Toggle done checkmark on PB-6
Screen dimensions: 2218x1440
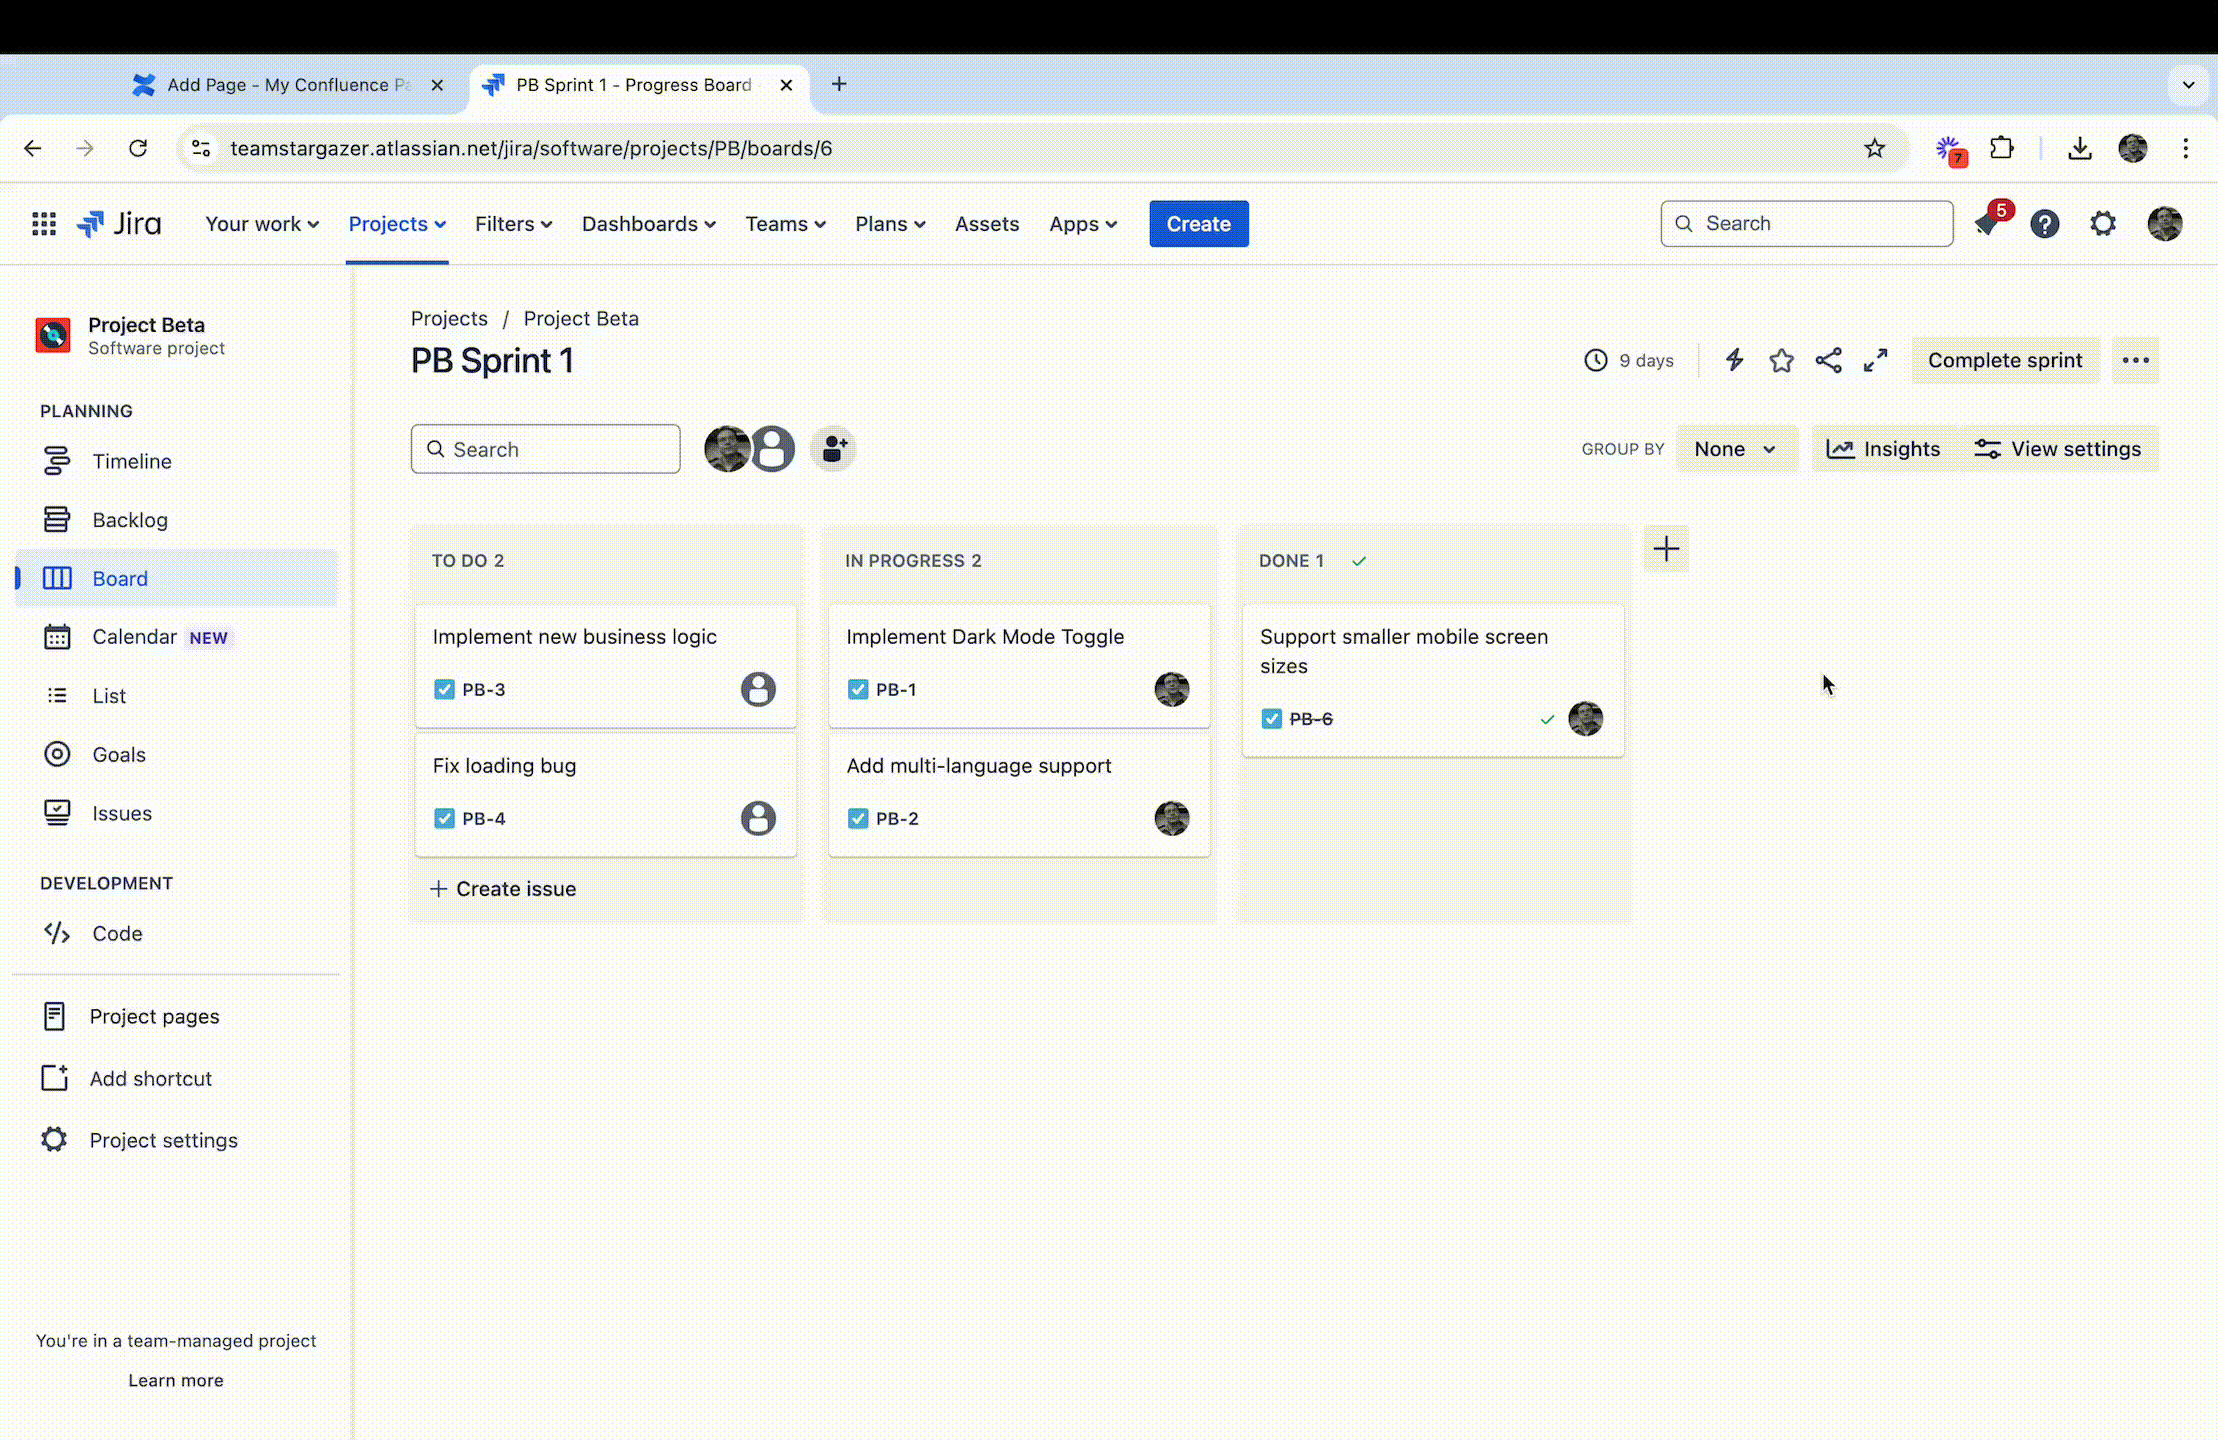click(x=1545, y=718)
